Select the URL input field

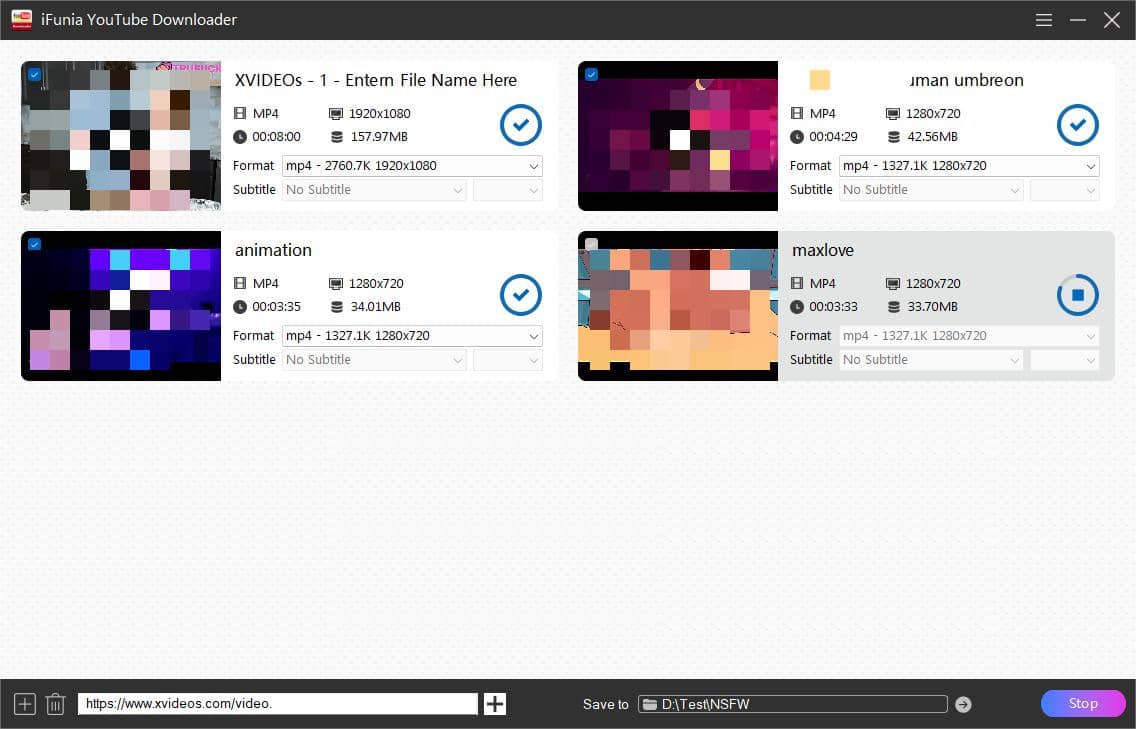[x=277, y=703]
